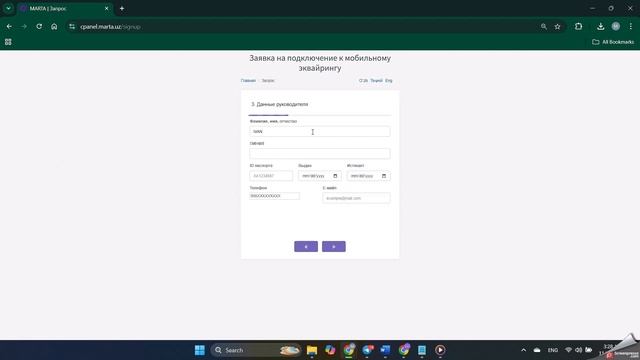Screen dimensions: 640x360
Task: Open the OneDrive cloud tray icon
Action: (x=537, y=350)
